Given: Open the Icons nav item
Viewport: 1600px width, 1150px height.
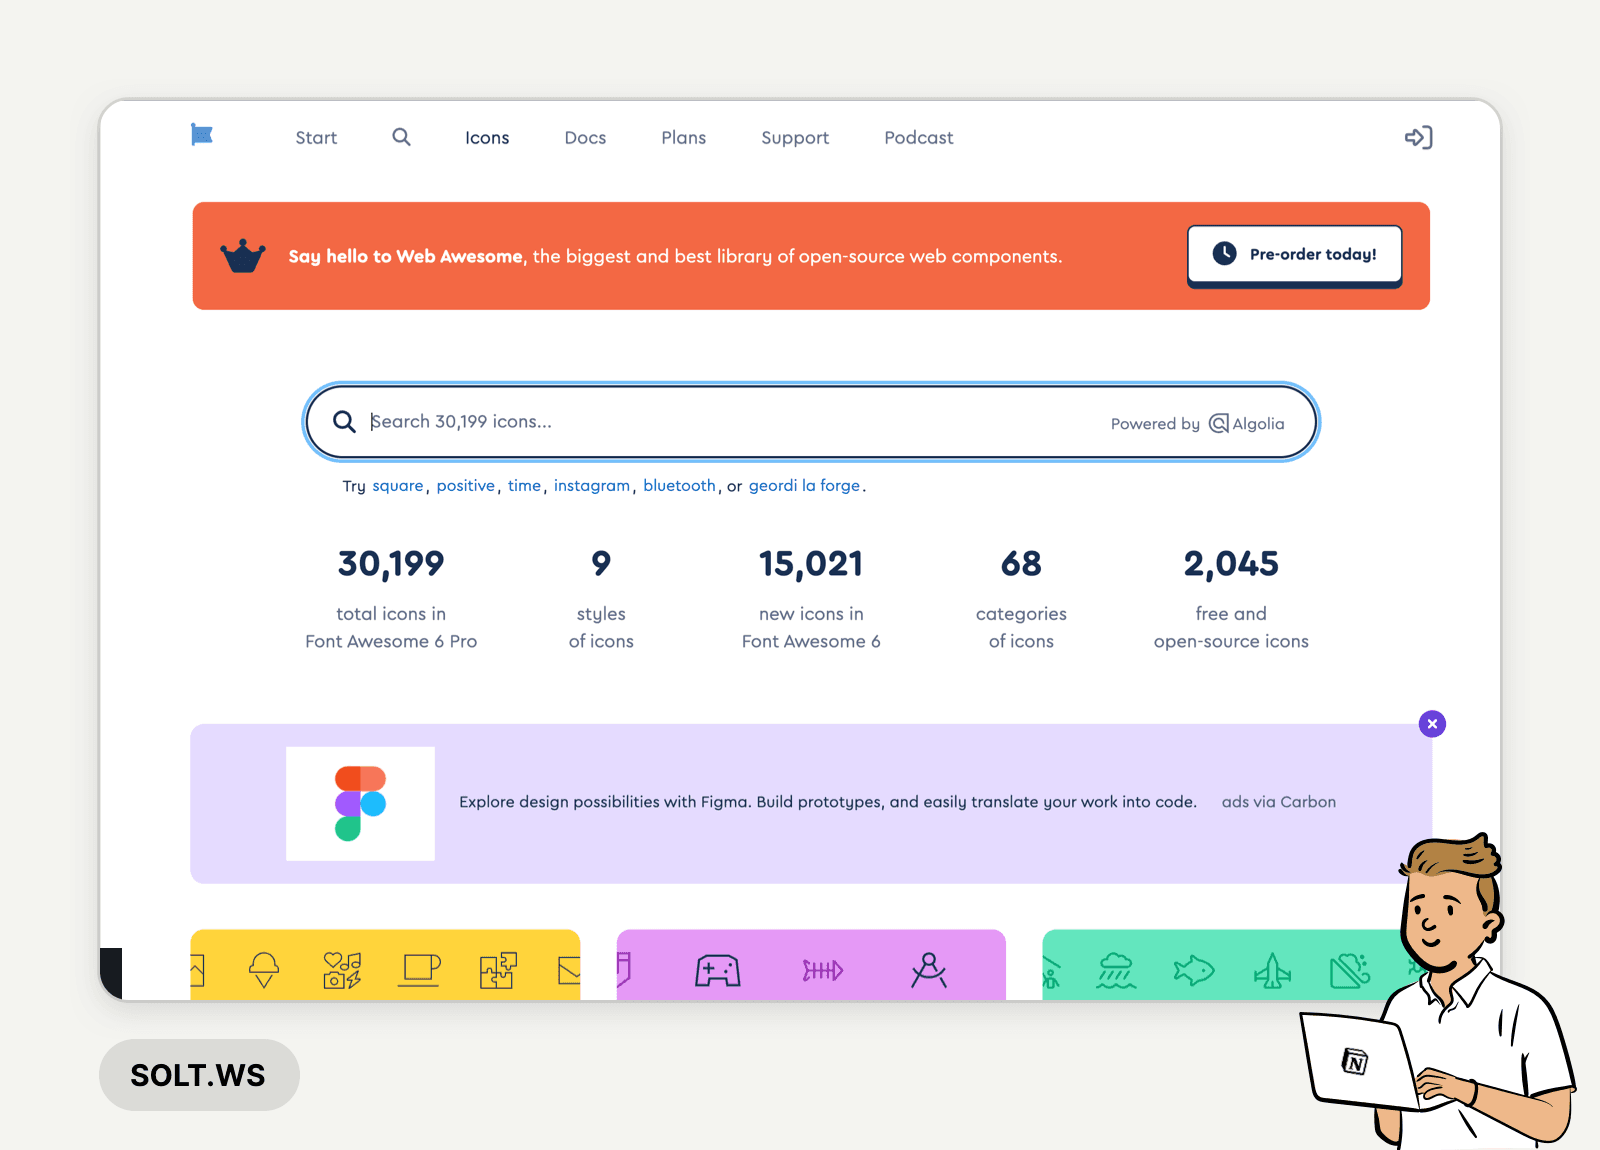Looking at the screenshot, I should coord(487,138).
